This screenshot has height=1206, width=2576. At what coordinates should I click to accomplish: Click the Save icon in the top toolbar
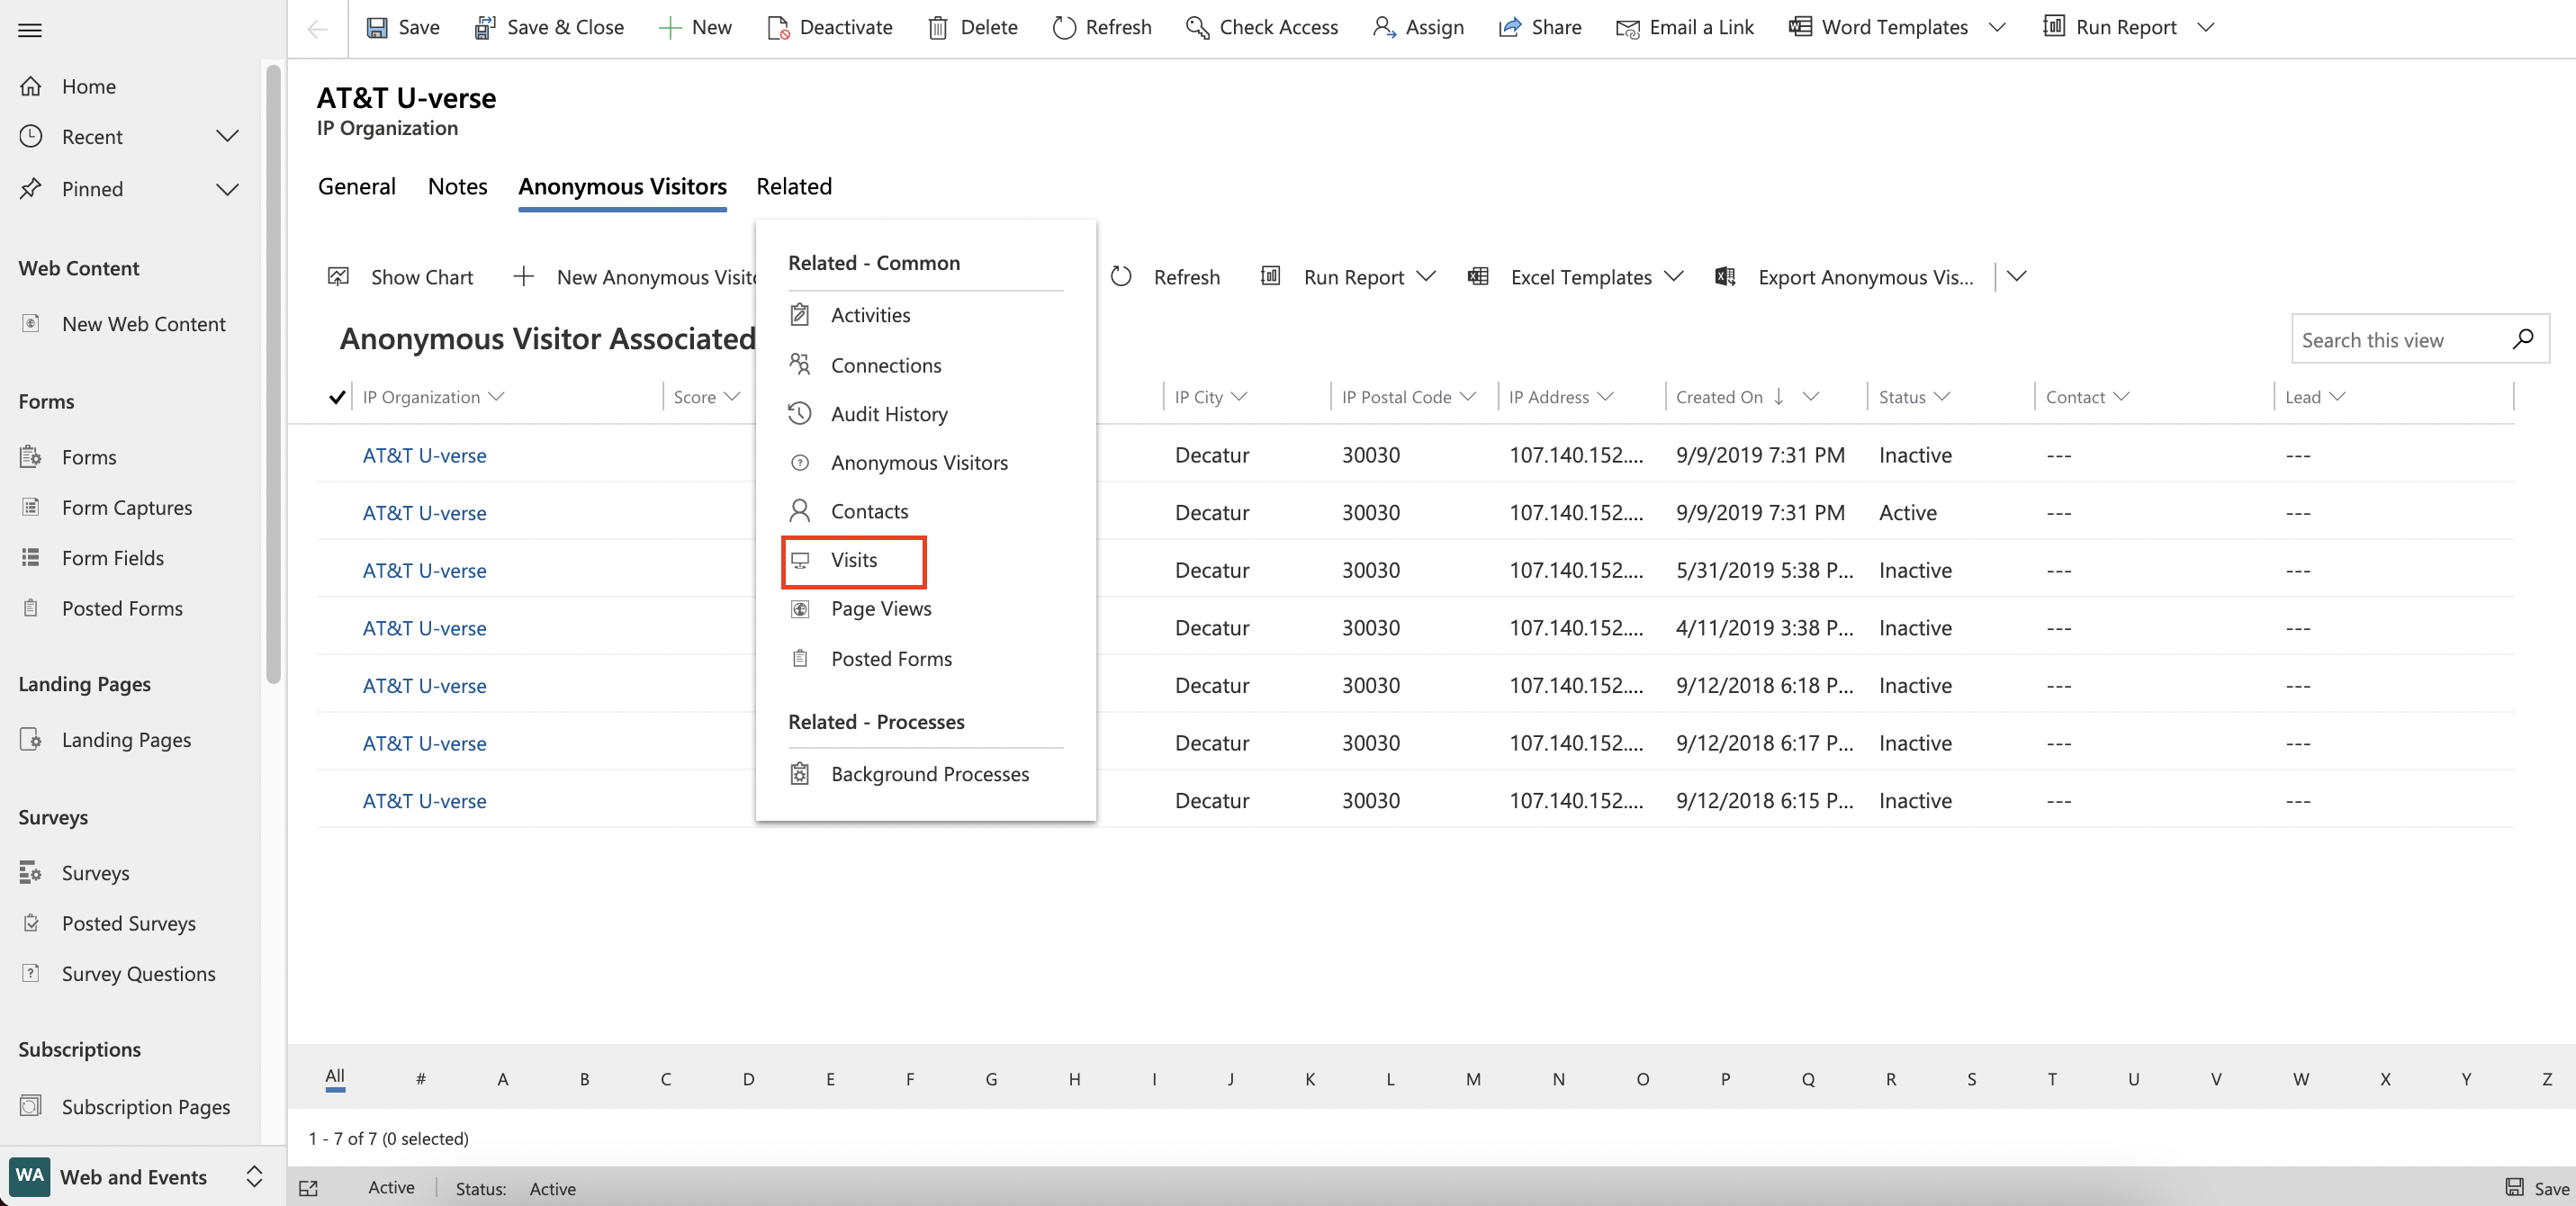pos(377,27)
